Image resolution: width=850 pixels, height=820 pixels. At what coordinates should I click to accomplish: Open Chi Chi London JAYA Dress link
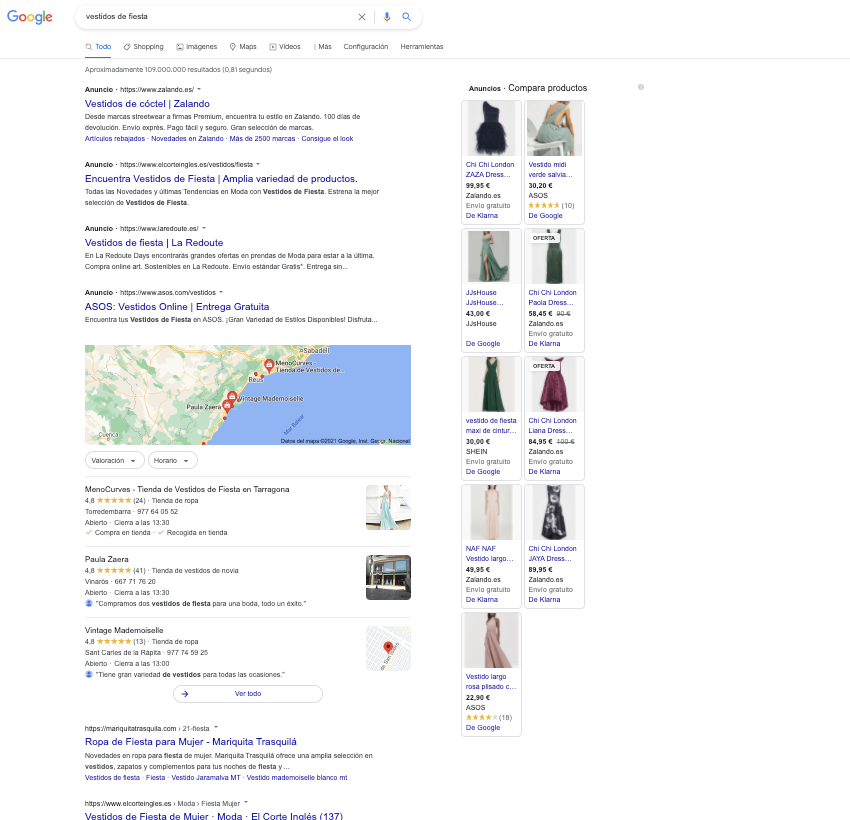[552, 553]
